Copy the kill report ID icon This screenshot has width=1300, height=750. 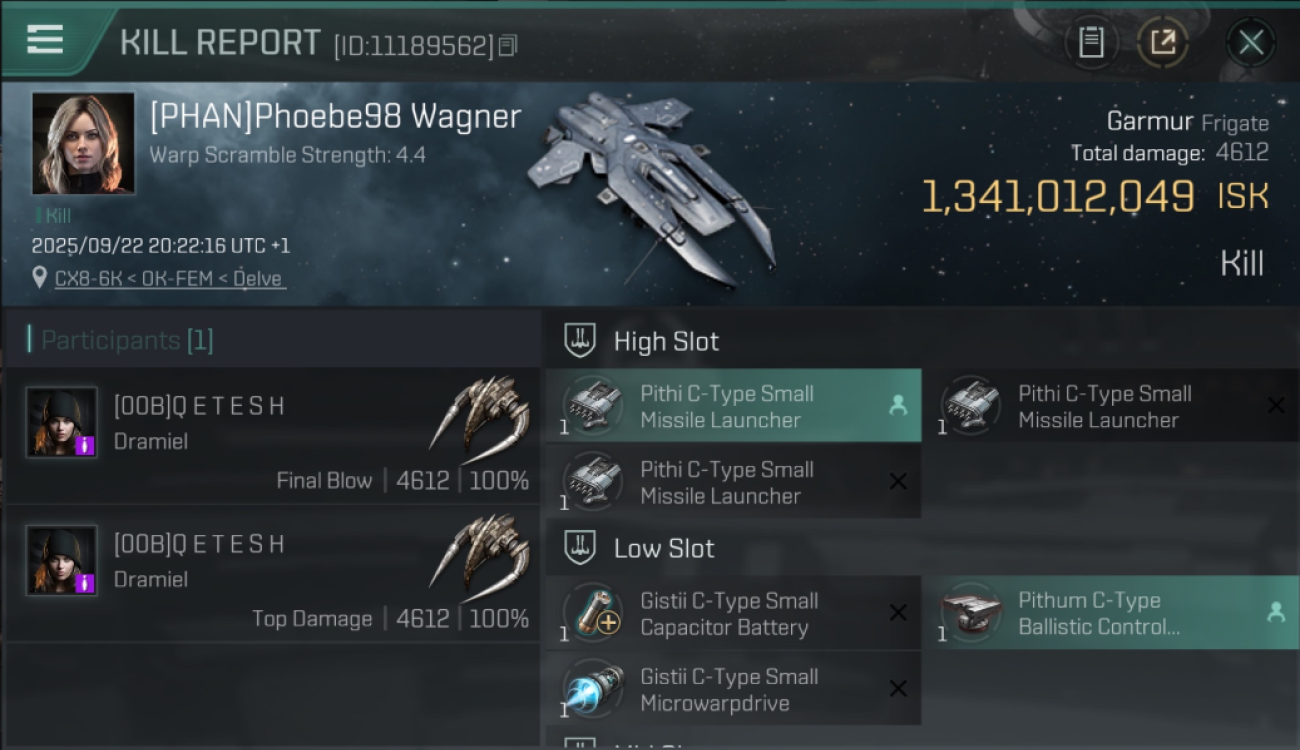(x=508, y=45)
